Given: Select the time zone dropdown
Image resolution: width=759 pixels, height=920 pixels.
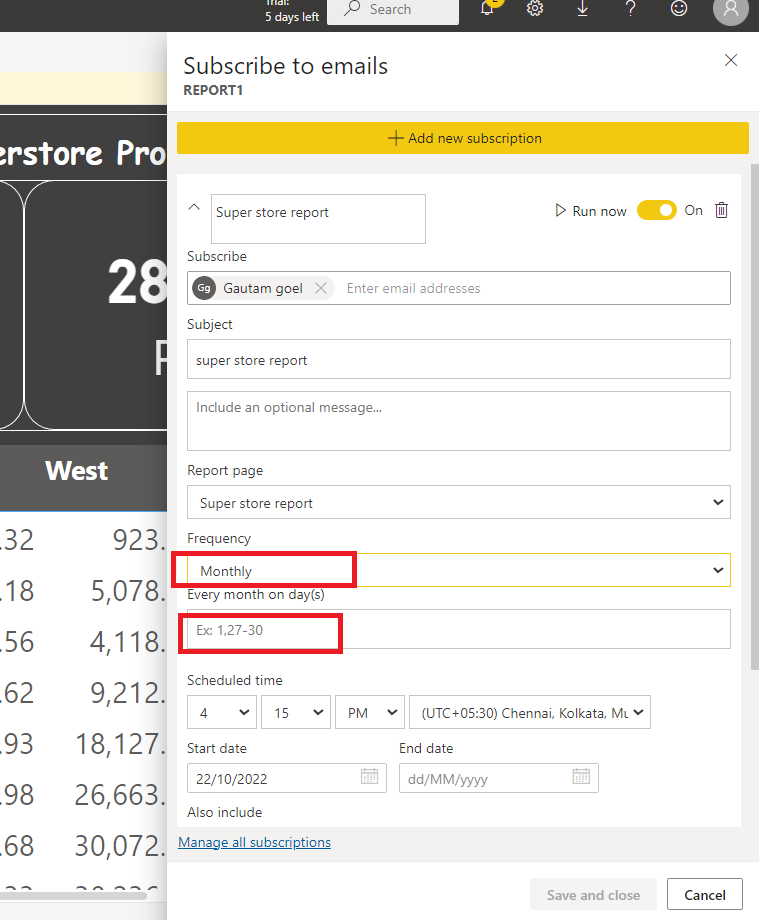Looking at the screenshot, I should [530, 712].
